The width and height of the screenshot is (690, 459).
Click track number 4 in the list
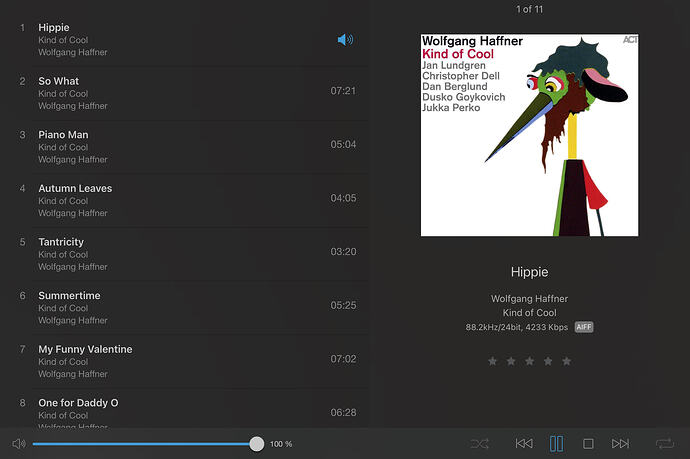22,188
